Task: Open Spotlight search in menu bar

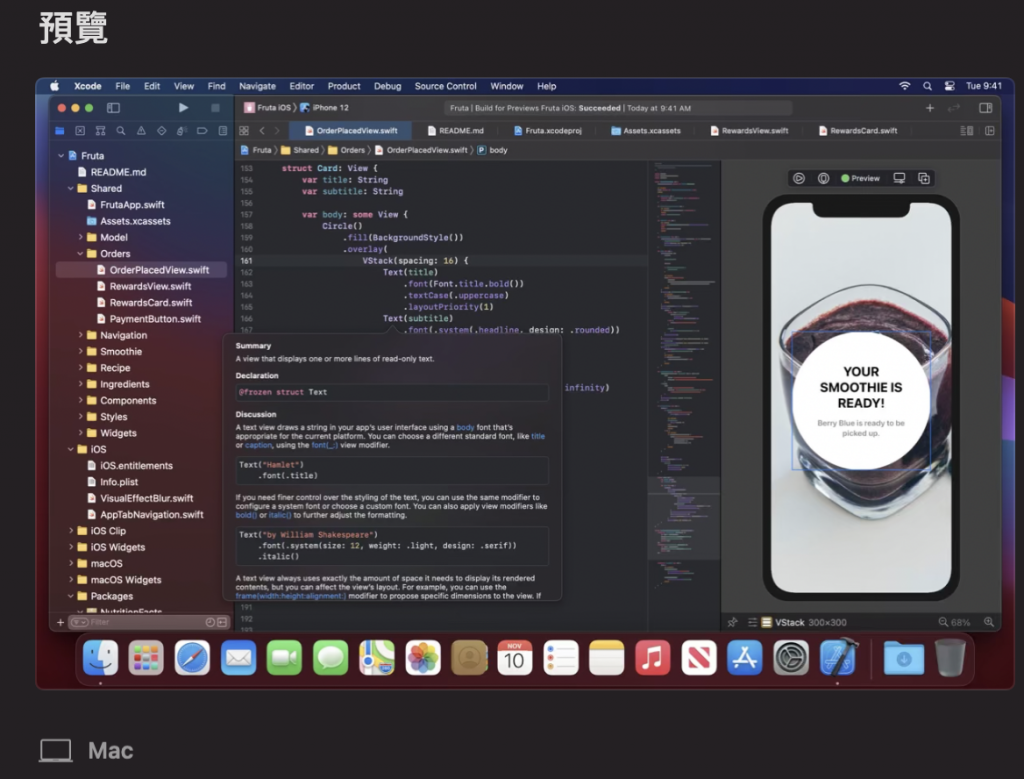Action: click(927, 86)
